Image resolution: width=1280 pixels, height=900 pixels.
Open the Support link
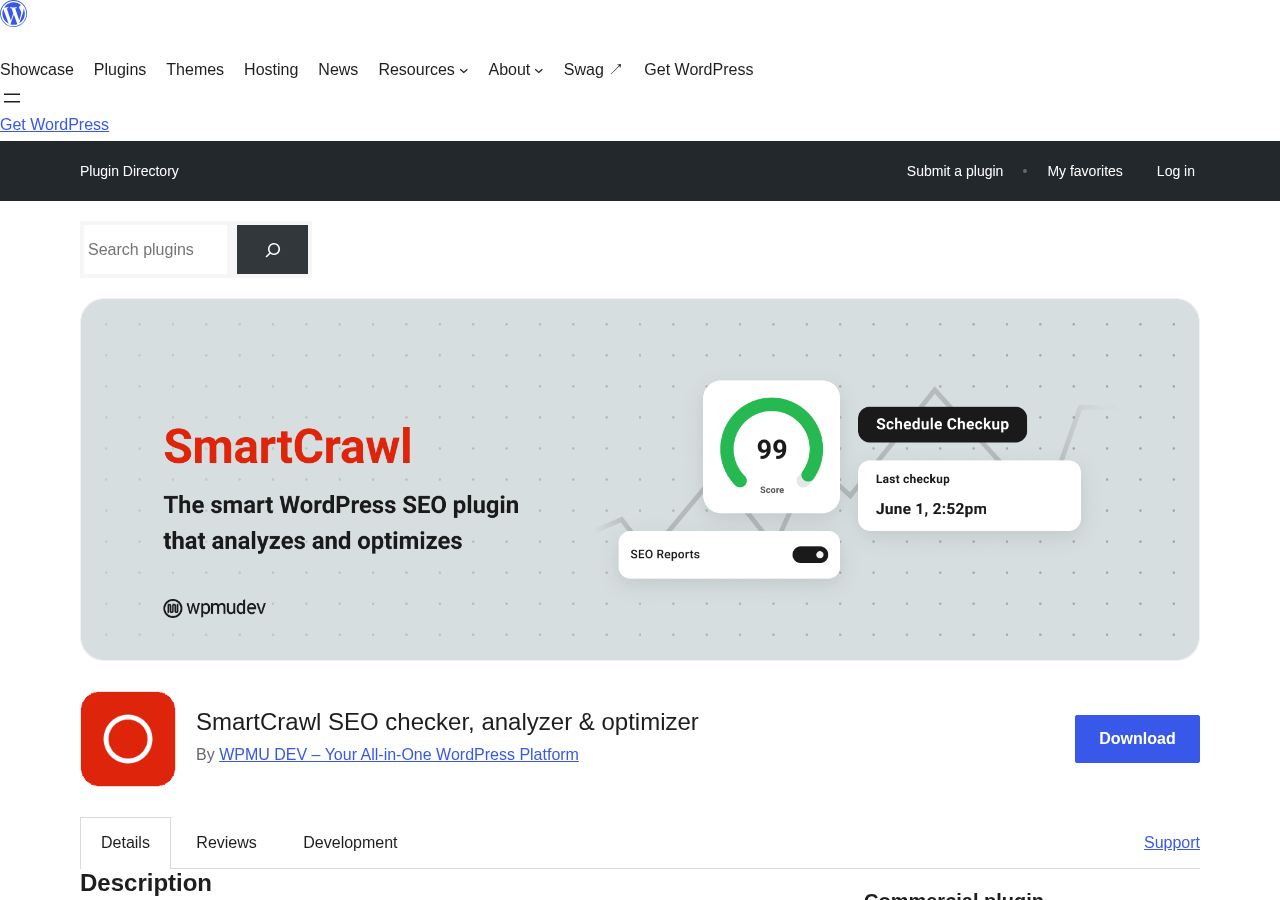pyautogui.click(x=1172, y=843)
